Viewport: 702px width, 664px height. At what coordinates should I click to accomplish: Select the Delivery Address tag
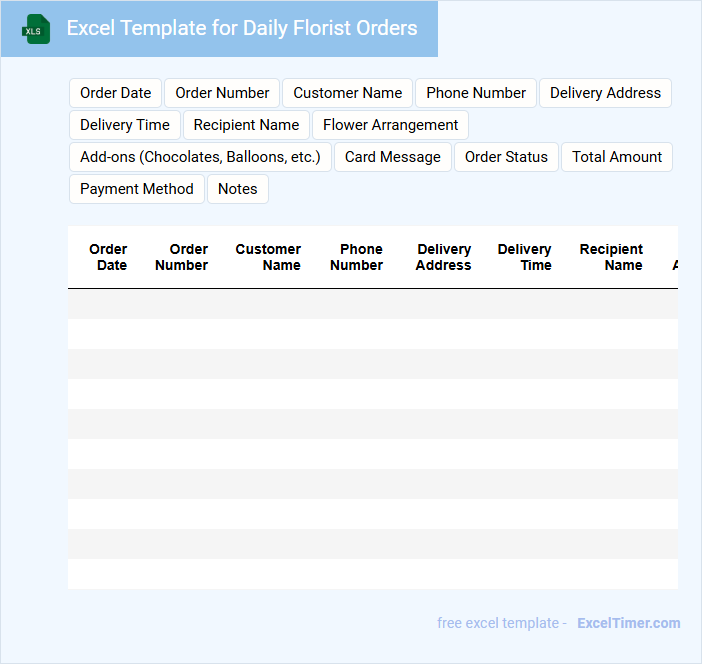pyautogui.click(x=605, y=93)
